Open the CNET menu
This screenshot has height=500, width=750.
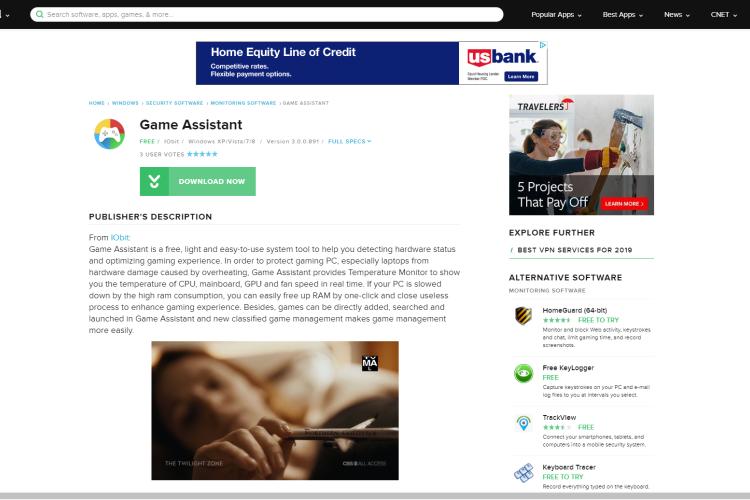pyautogui.click(x=724, y=15)
